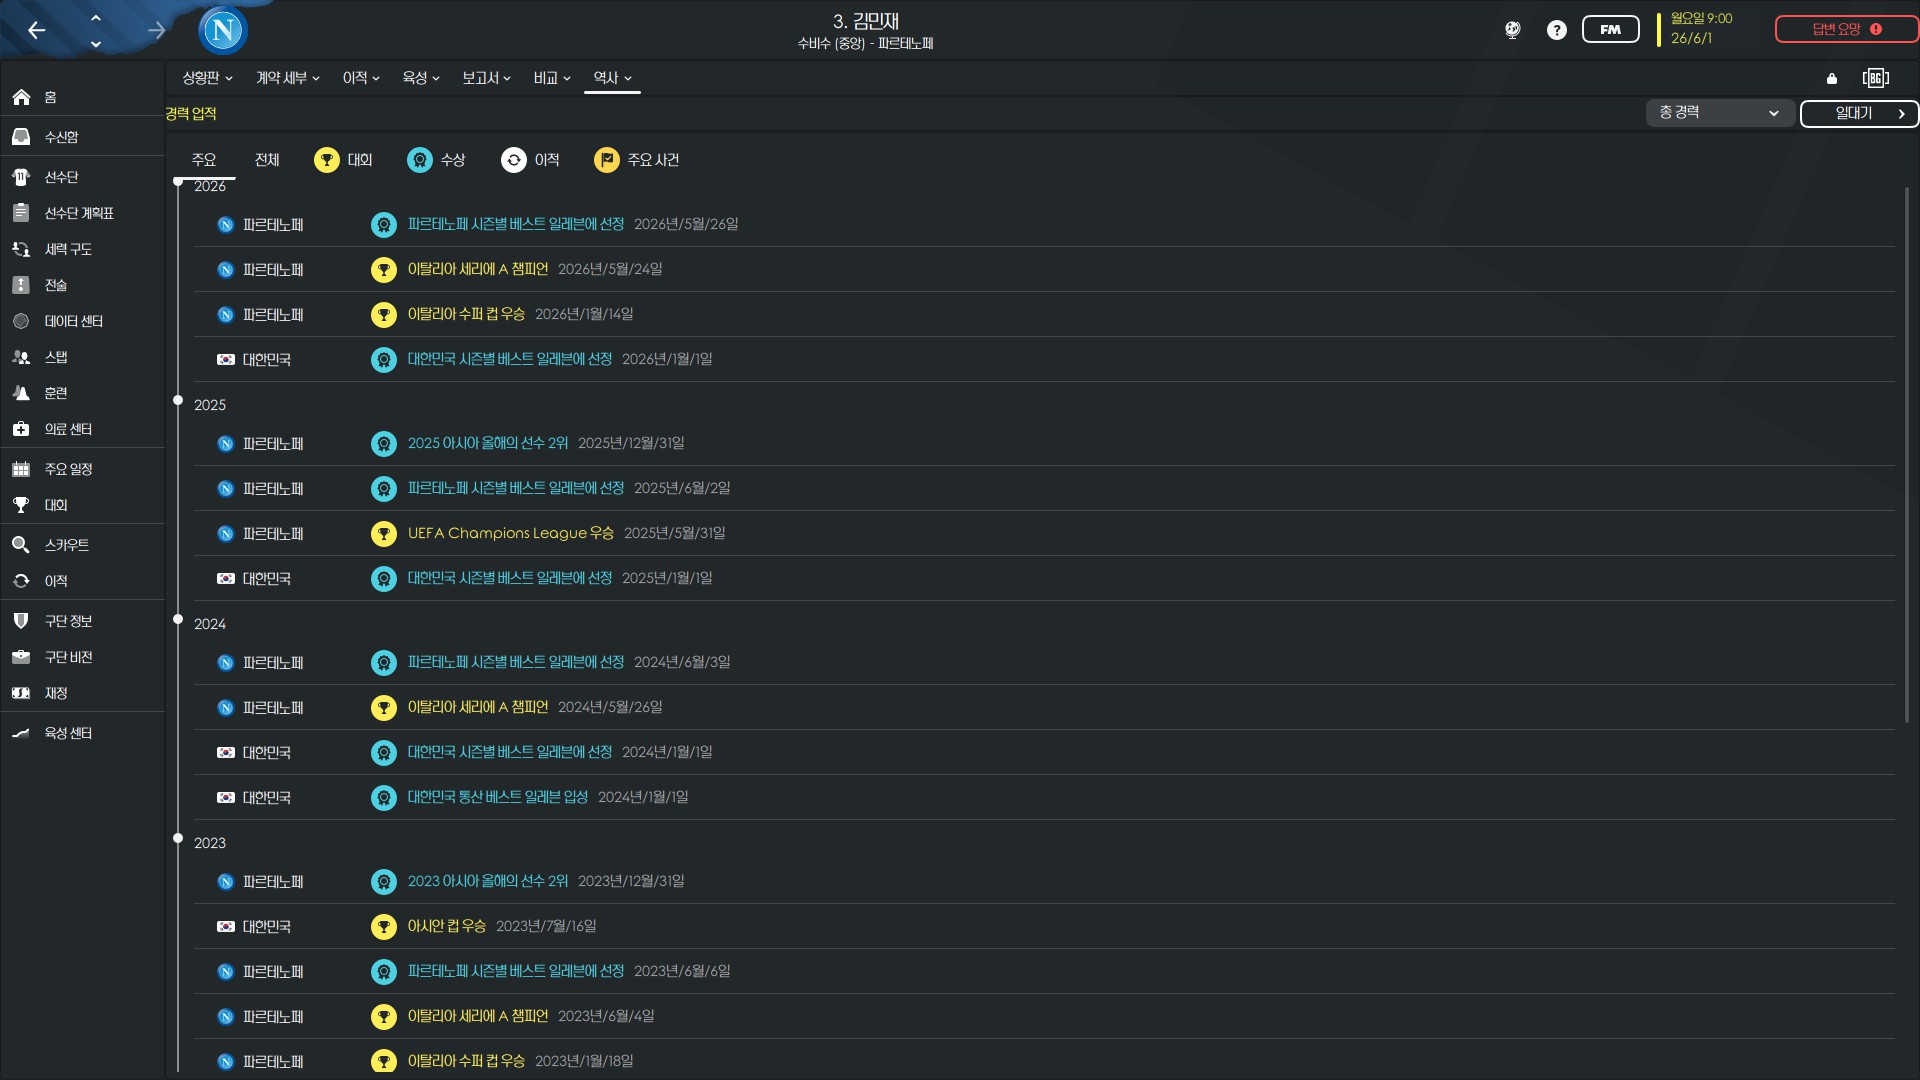The height and width of the screenshot is (1080, 1920).
Task: Open 구단 비전 in sidebar
Action: [x=82, y=657]
